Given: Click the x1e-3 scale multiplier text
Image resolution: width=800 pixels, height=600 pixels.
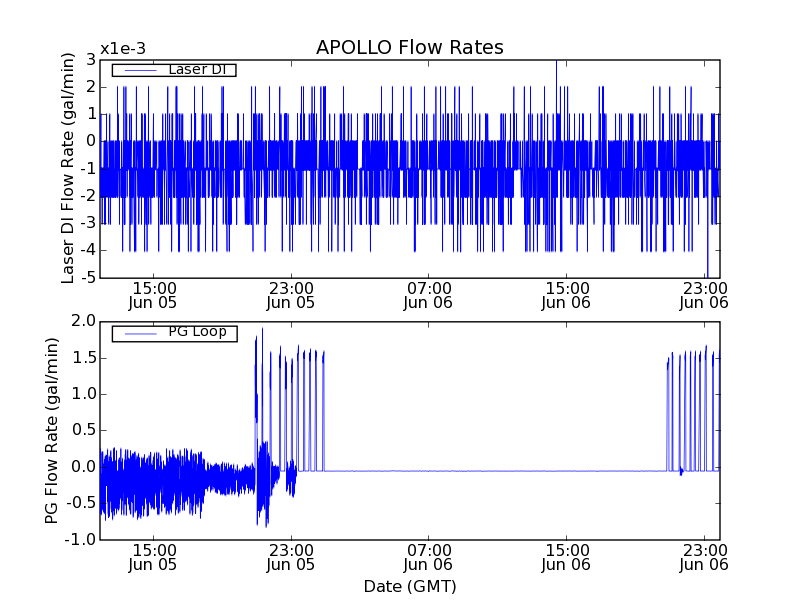Looking at the screenshot, I should (123, 49).
